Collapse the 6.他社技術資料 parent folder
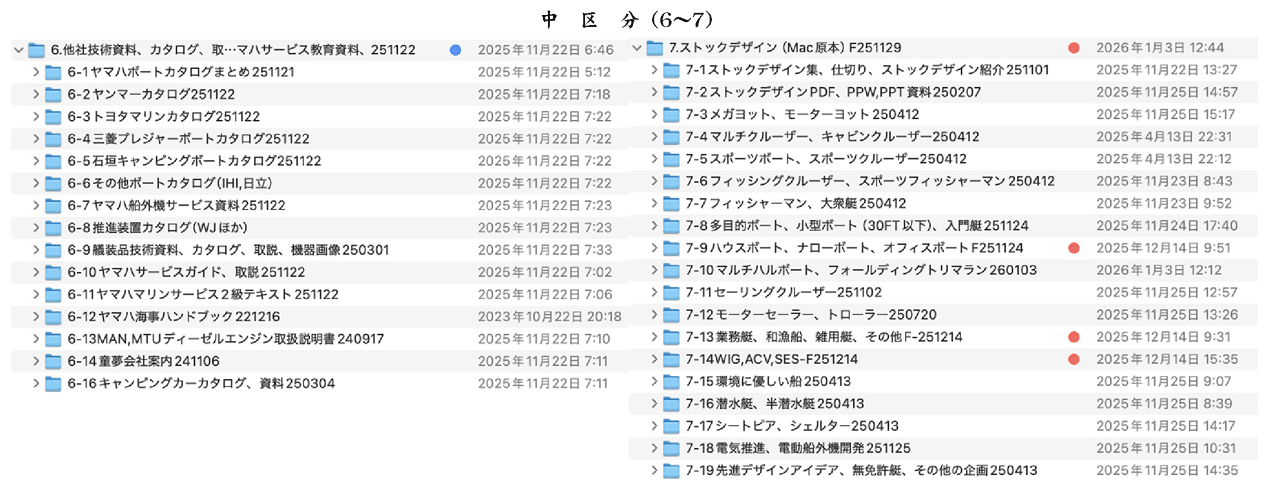The width and height of the screenshot is (1270, 500). pos(19,50)
